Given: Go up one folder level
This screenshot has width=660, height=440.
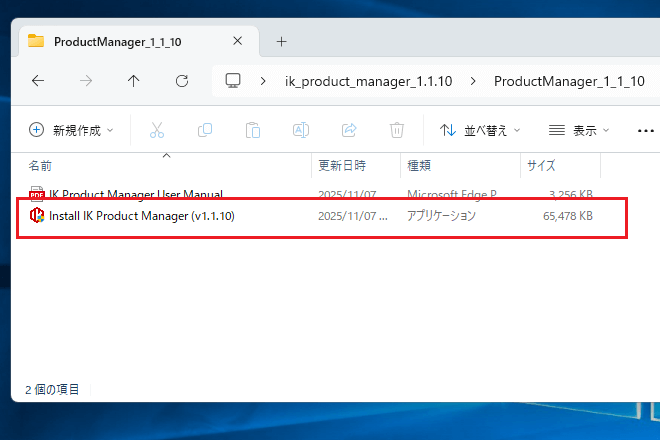Looking at the screenshot, I should tap(133, 81).
